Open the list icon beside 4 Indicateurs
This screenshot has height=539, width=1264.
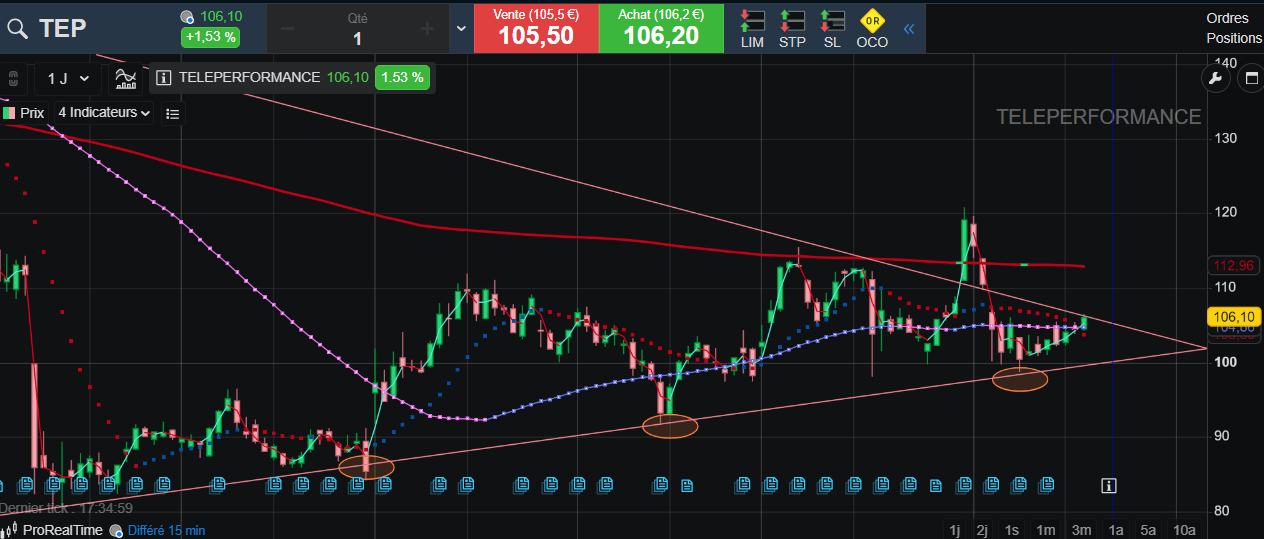pos(172,114)
